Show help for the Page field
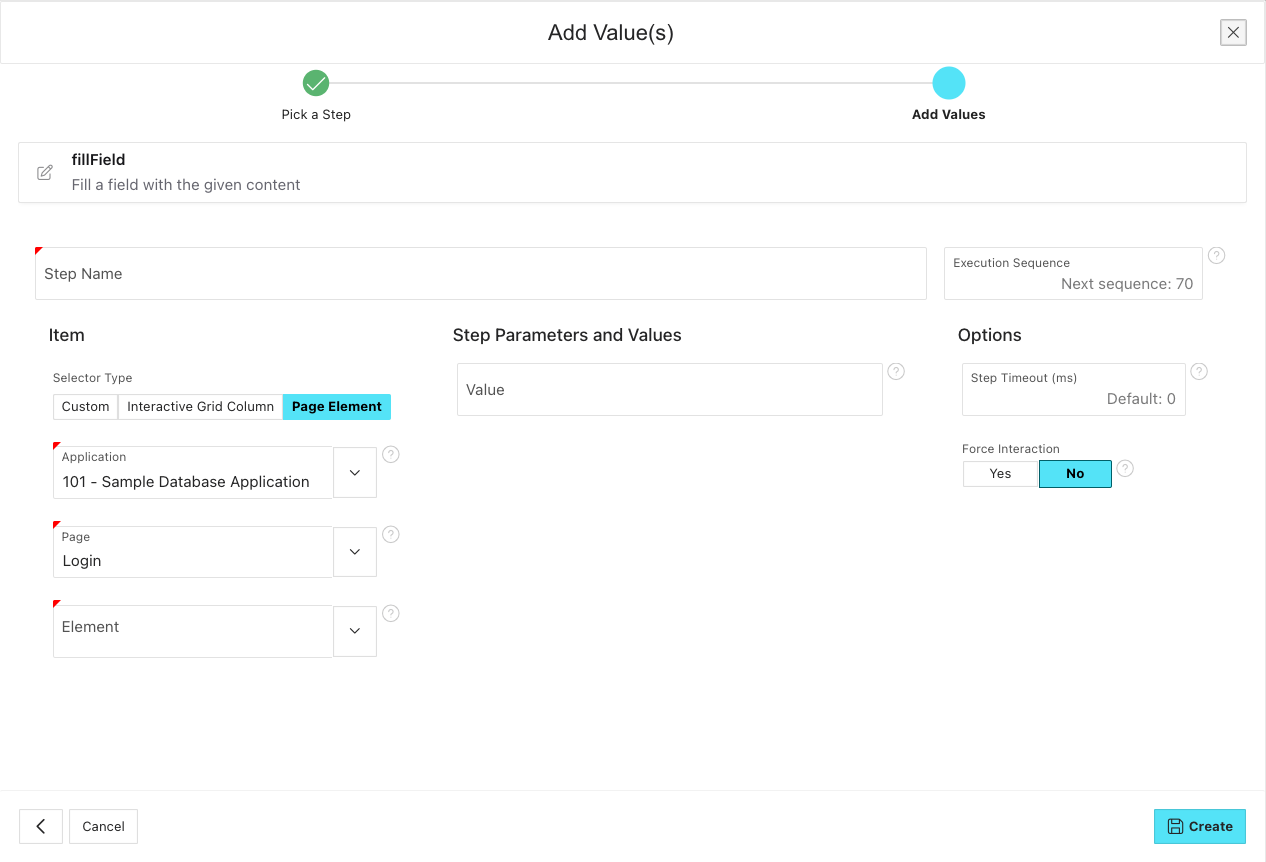This screenshot has height=862, width=1266. pos(391,534)
